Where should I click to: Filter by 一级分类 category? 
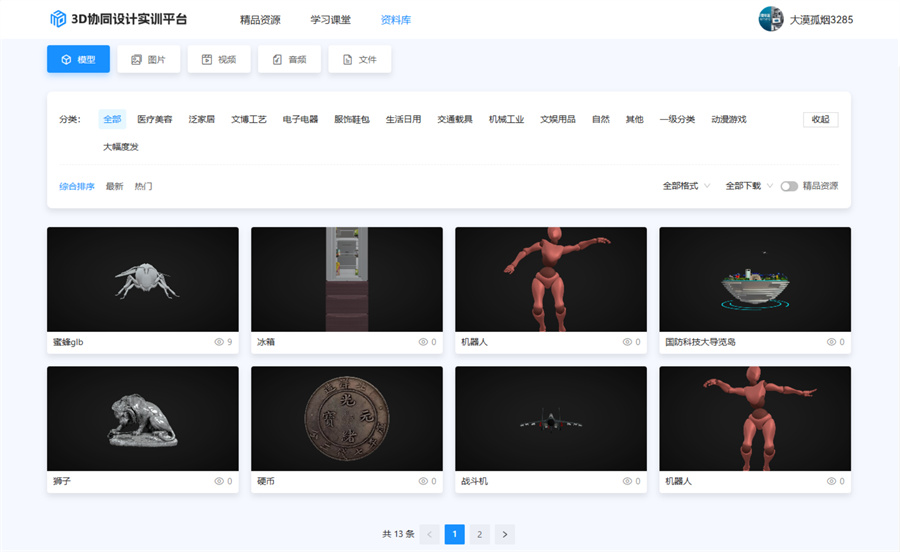(677, 119)
